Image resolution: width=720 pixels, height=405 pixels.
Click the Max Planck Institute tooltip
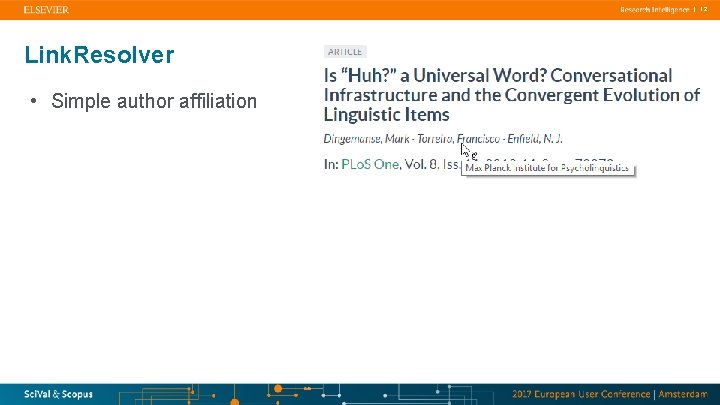coord(547,168)
